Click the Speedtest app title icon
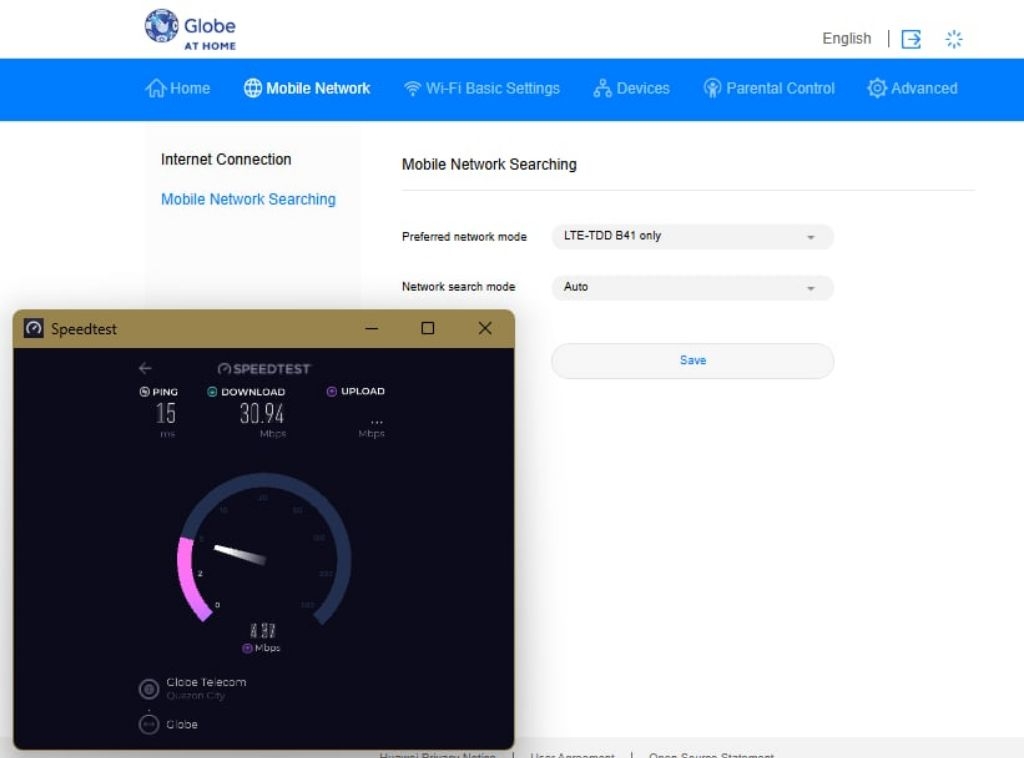 (x=33, y=328)
